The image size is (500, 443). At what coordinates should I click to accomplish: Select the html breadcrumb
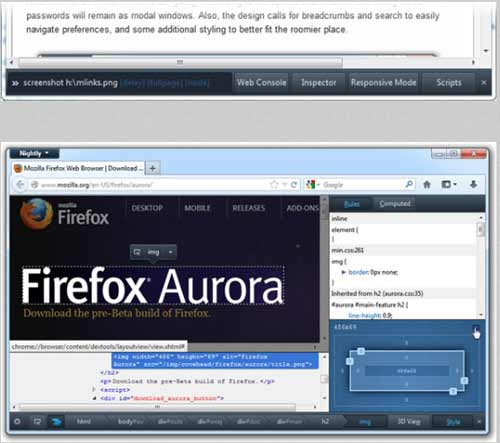(83, 422)
